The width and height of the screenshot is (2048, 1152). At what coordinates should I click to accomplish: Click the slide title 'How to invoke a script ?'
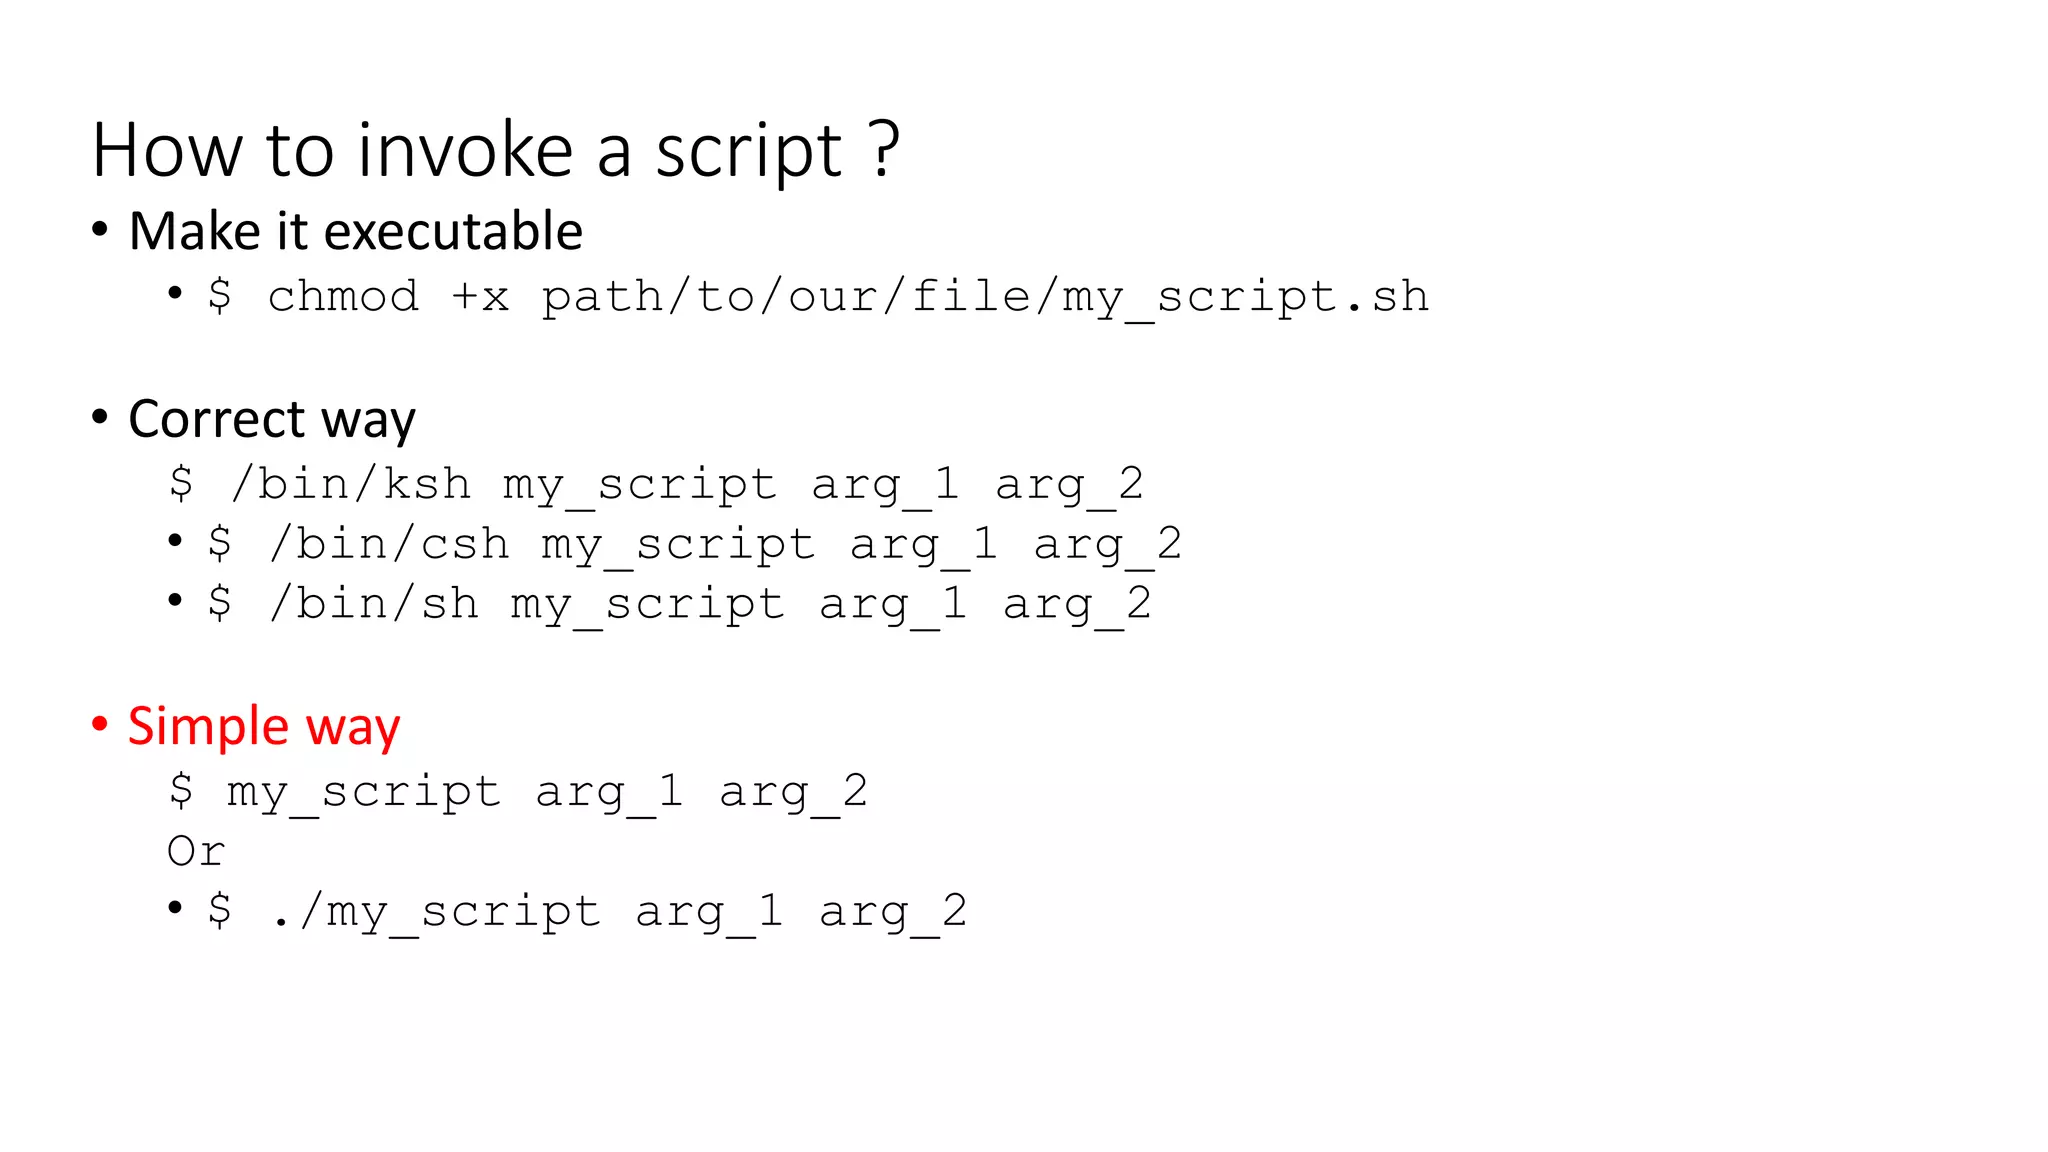point(496,150)
